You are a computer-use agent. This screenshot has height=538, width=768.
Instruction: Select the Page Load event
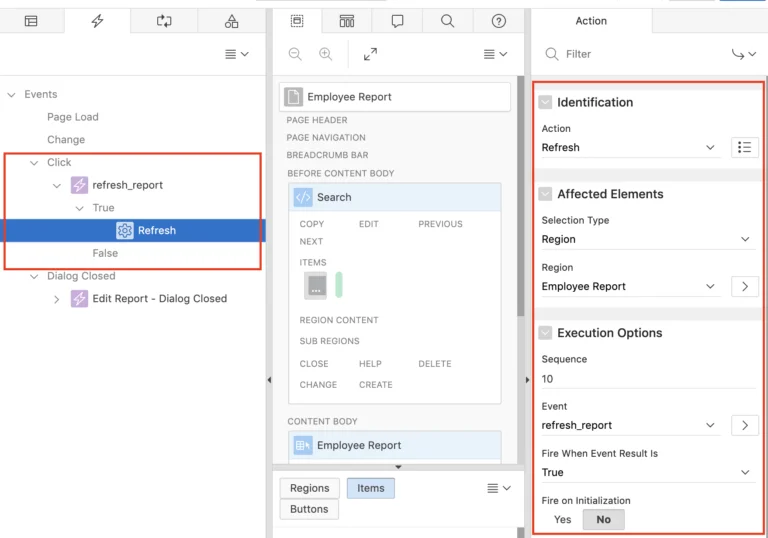72,117
